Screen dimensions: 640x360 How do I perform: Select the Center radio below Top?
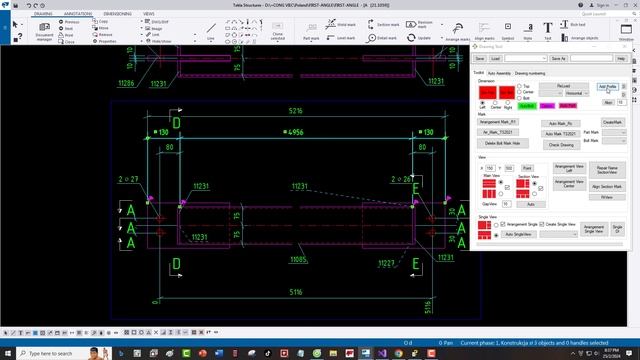[519, 92]
